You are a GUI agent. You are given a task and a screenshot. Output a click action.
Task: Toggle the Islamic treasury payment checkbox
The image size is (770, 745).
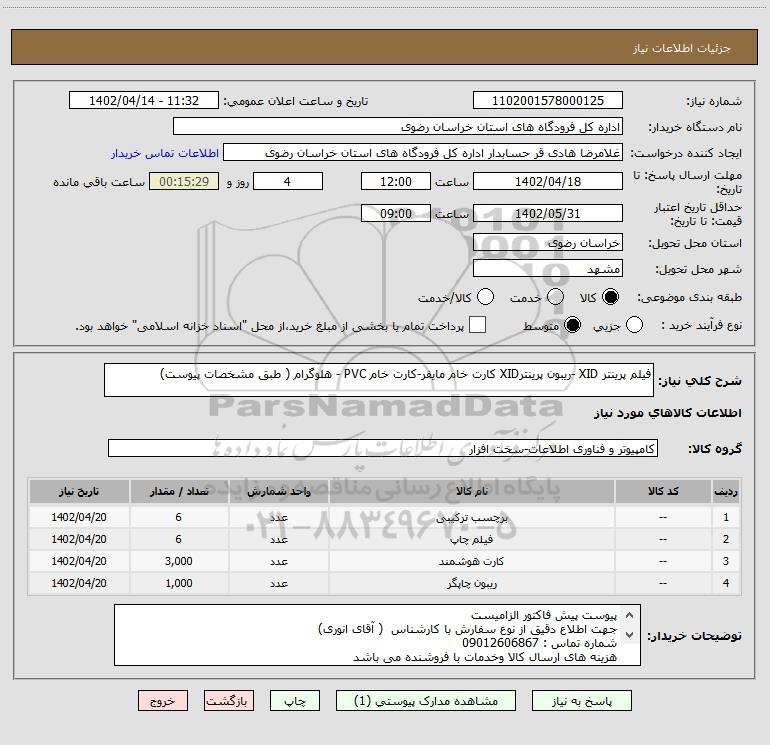pos(477,325)
